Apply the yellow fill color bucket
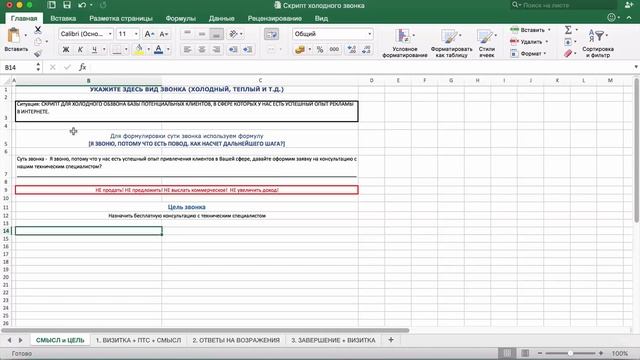 point(139,50)
